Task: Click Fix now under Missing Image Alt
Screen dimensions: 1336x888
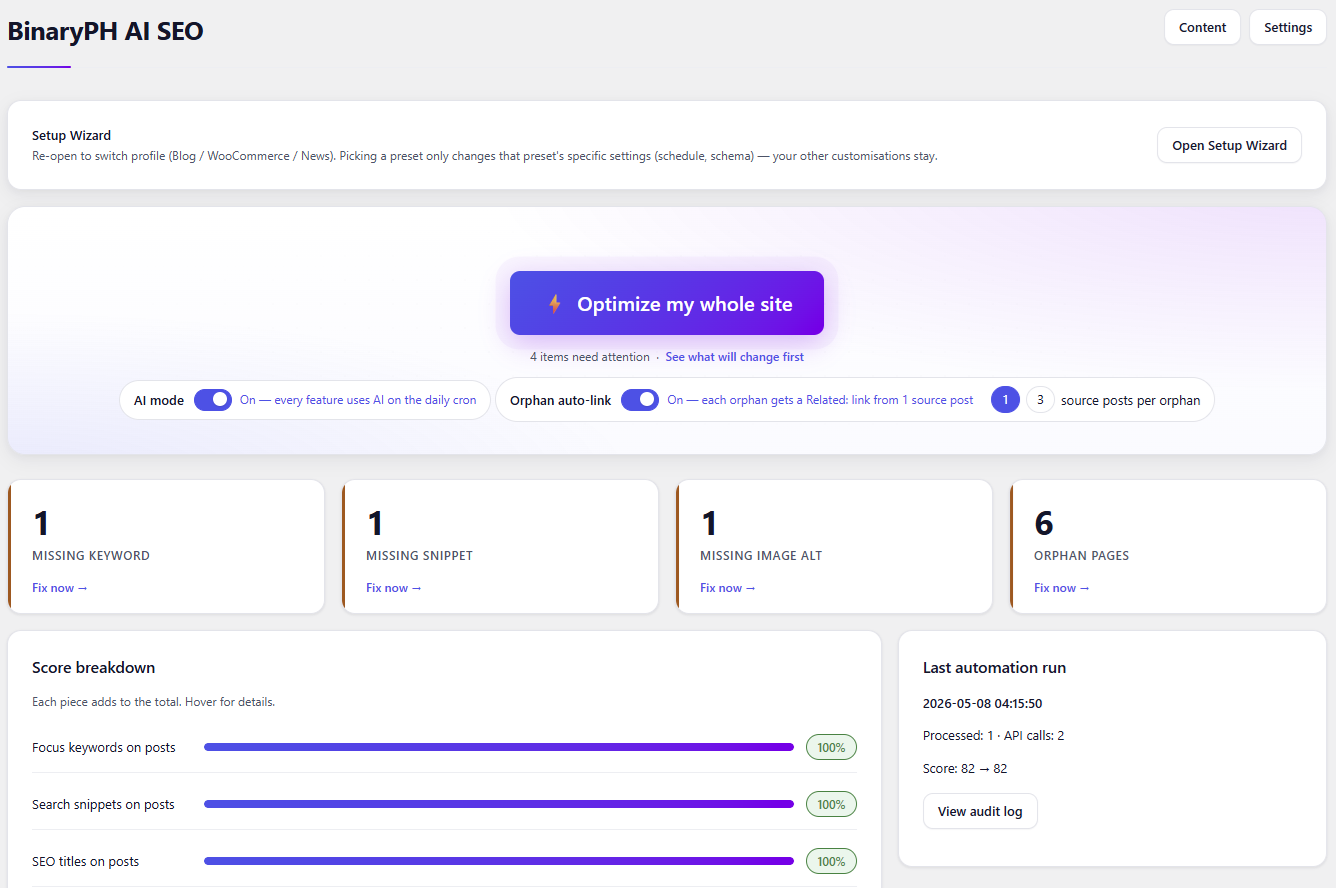Action: point(728,588)
